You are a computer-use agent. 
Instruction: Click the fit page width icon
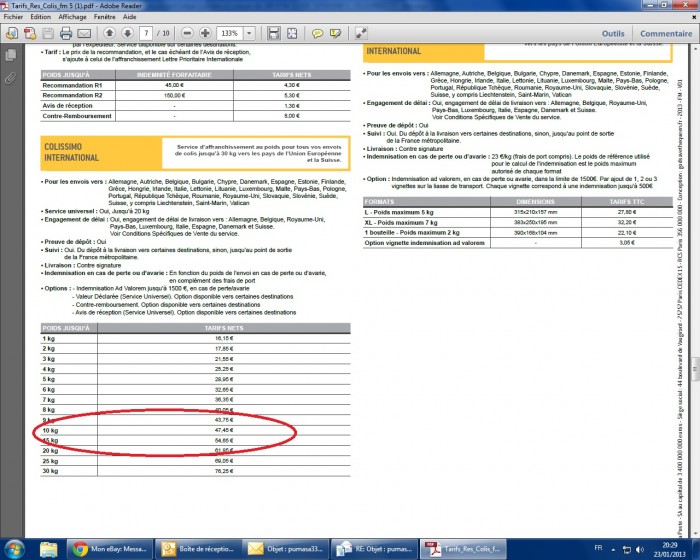274,33
